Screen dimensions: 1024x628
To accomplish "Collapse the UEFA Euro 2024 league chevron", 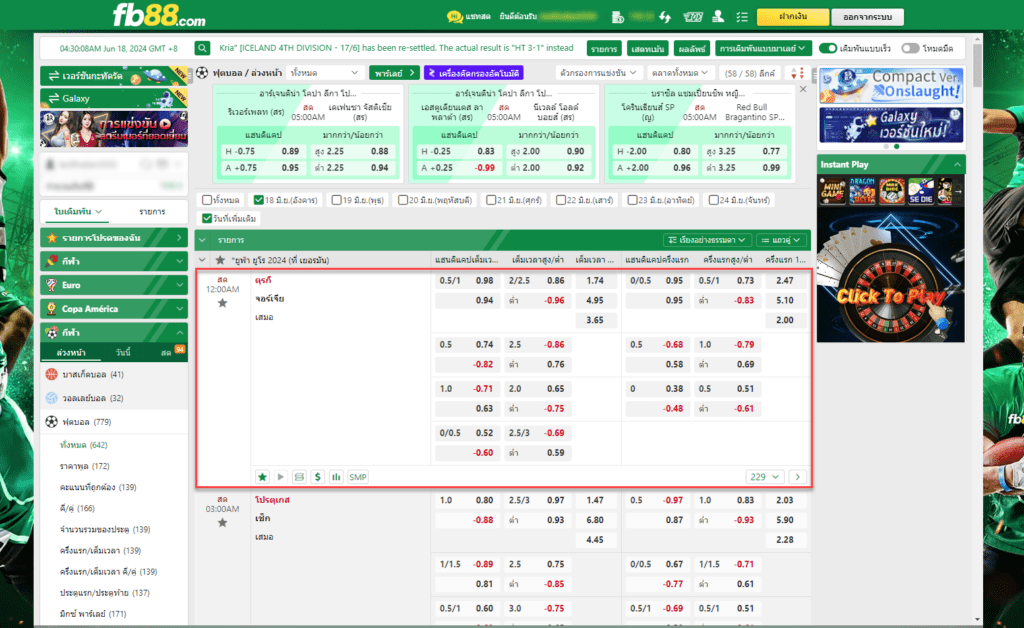I will pyautogui.click(x=202, y=260).
